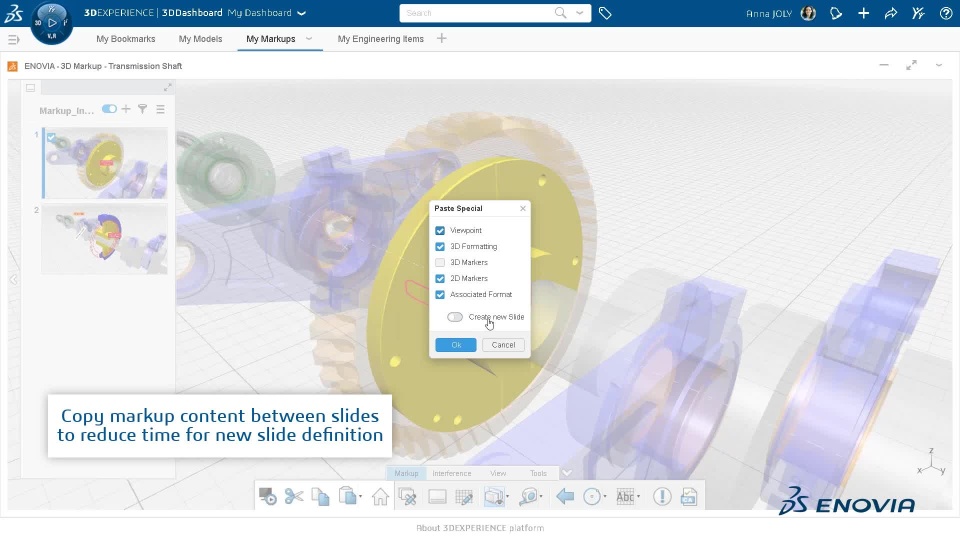Expand the measure tool dropdown arrow

click(541, 497)
